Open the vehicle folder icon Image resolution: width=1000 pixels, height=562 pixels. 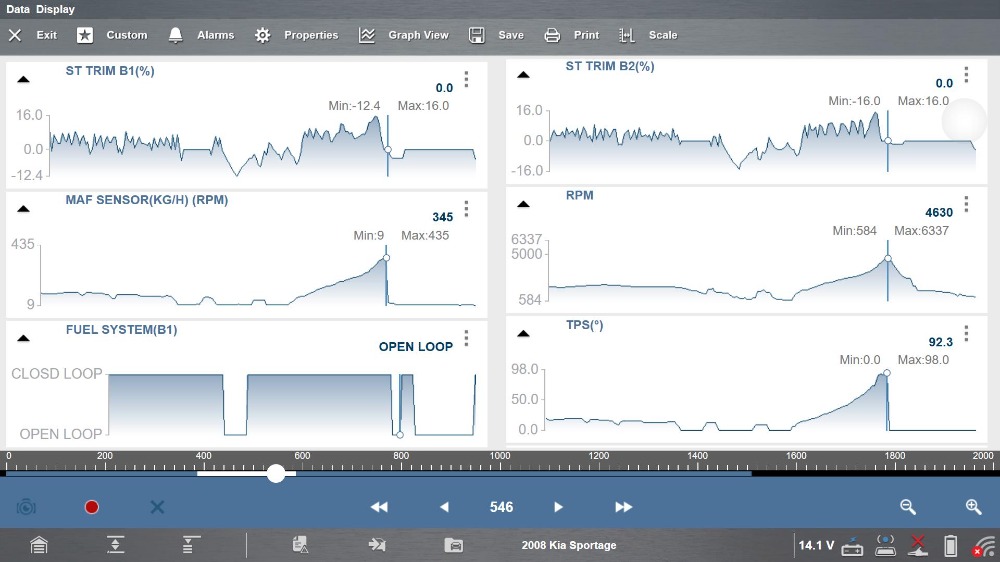coord(454,545)
